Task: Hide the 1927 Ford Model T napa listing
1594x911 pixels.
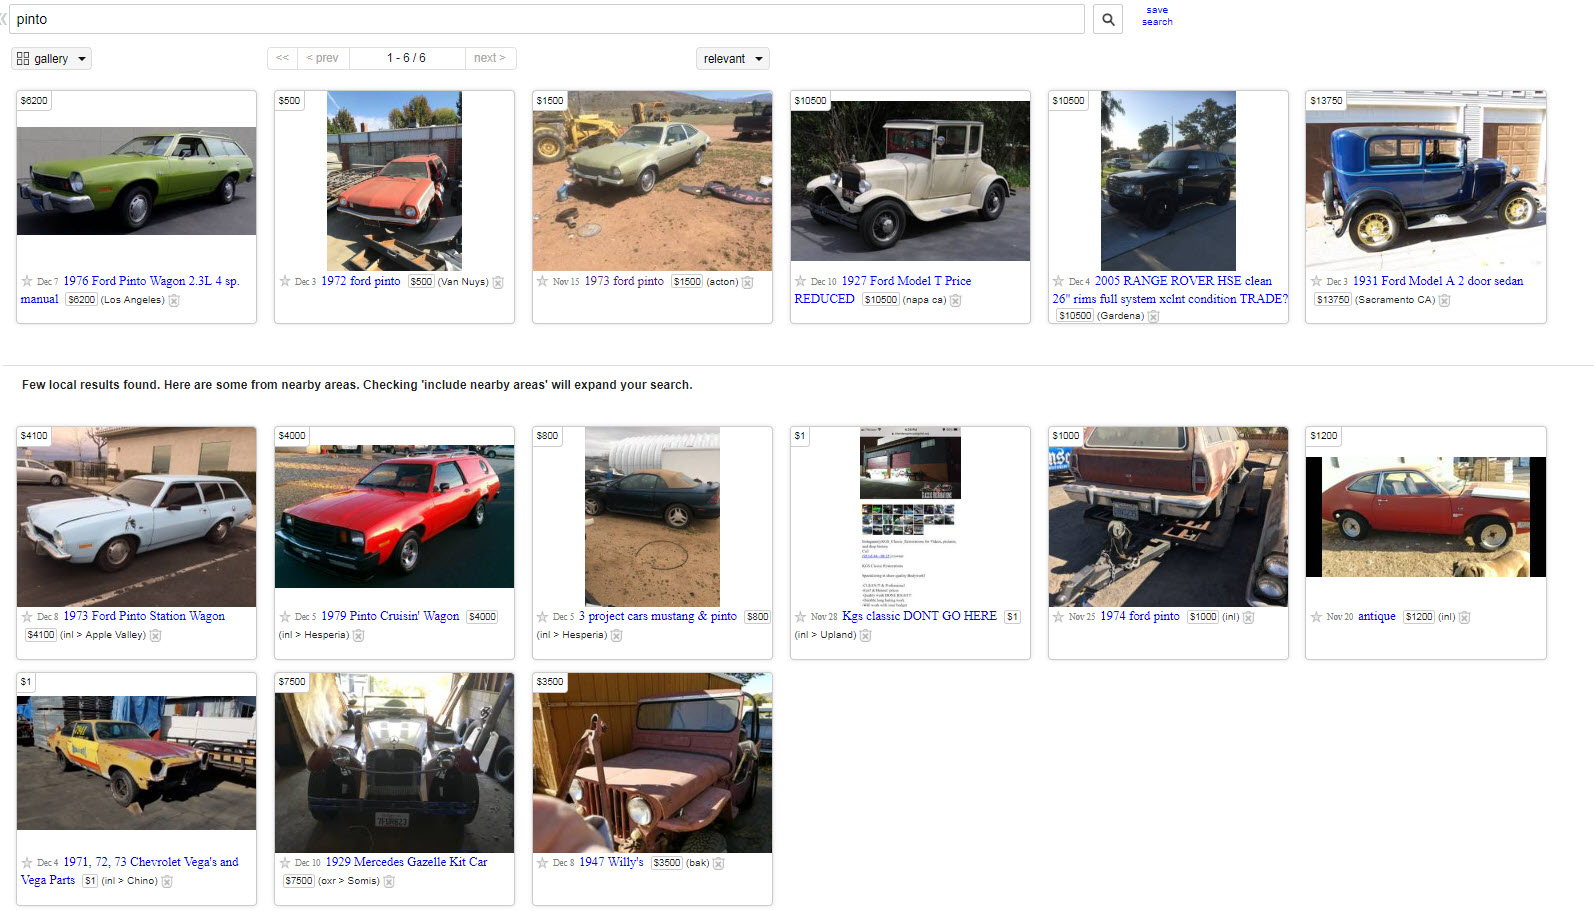Action: [955, 300]
